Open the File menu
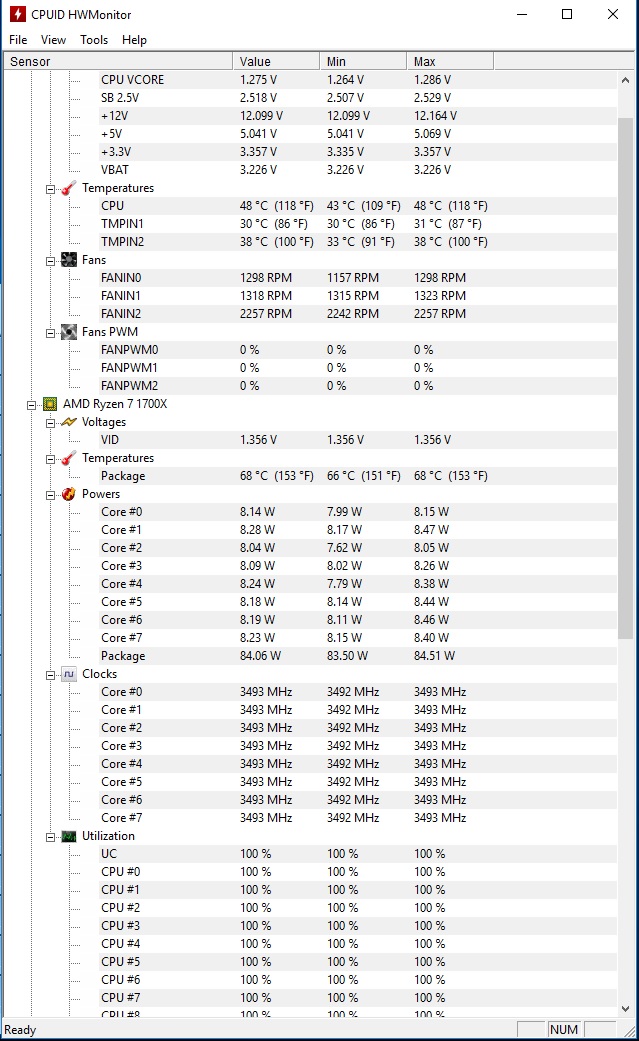639x1041 pixels. 18,40
